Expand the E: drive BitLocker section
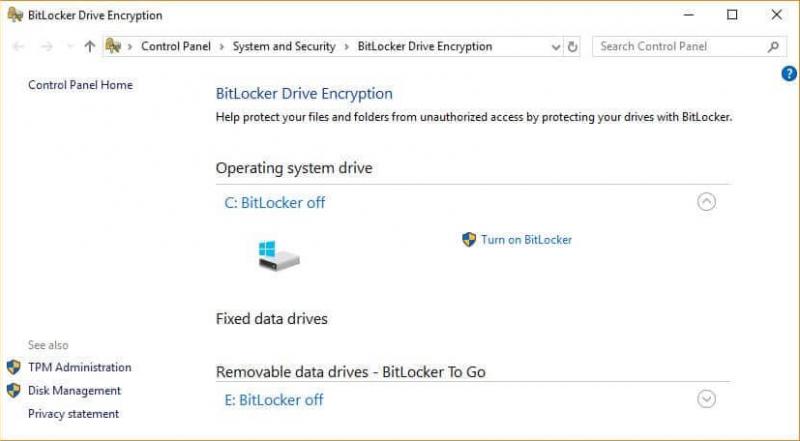 click(x=707, y=399)
